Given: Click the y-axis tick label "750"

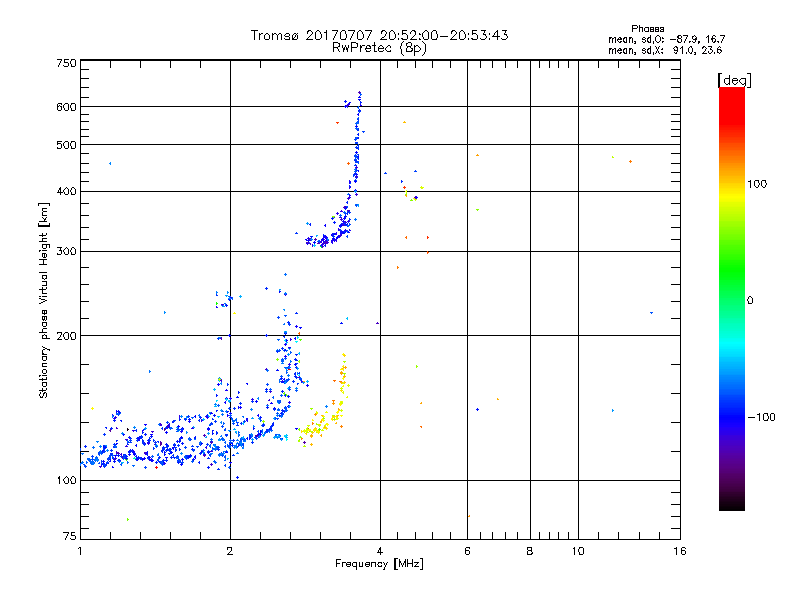Looking at the screenshot, I should 66,63.
